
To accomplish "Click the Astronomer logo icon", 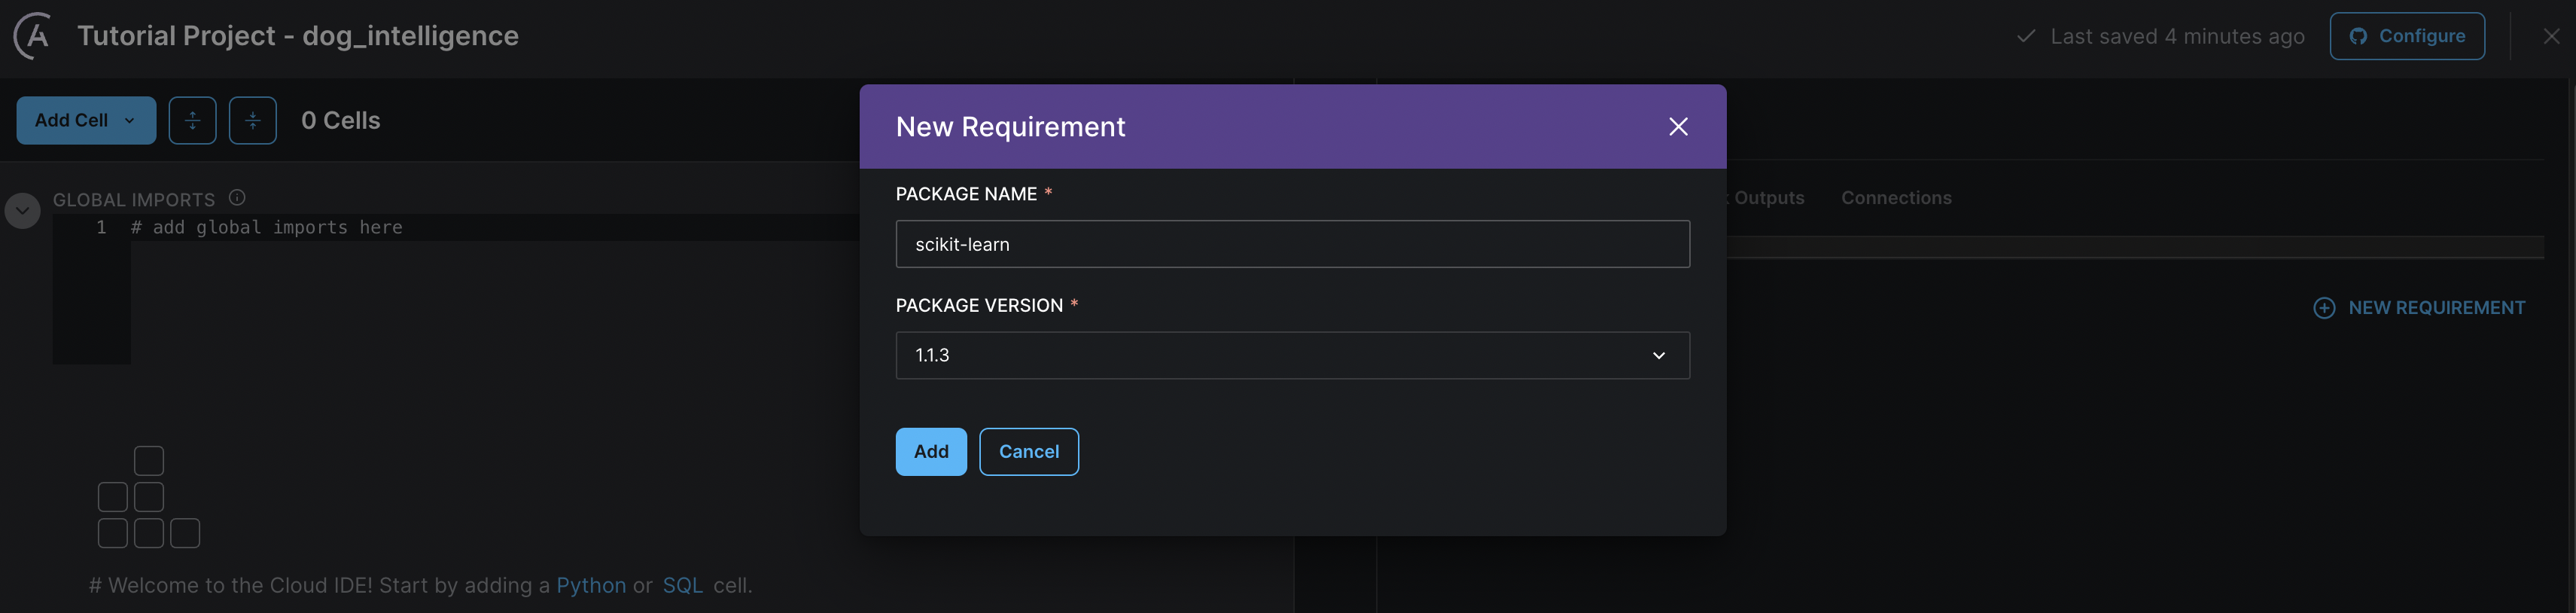I will pyautogui.click(x=34, y=36).
